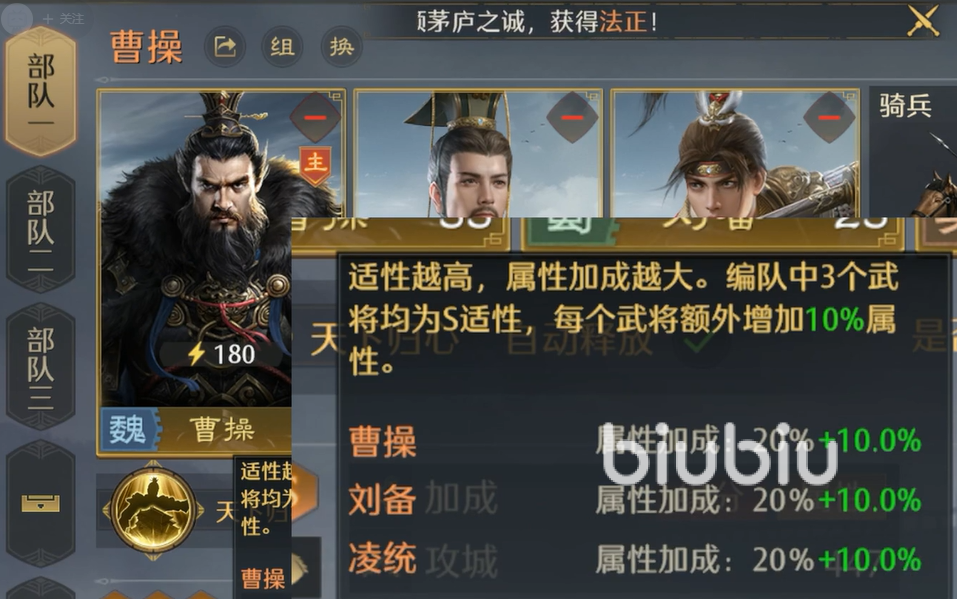Screen dimensions: 957x599
Task: Select the third general portrait with headband
Action: tap(735, 153)
